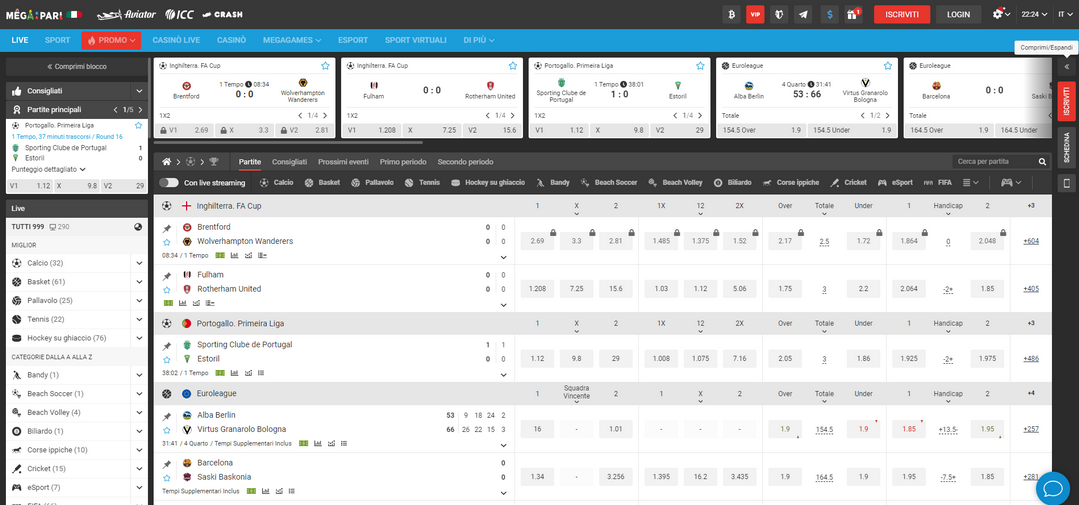
Task: Open +604 more markets for Brentford
Action: [x=1031, y=241]
